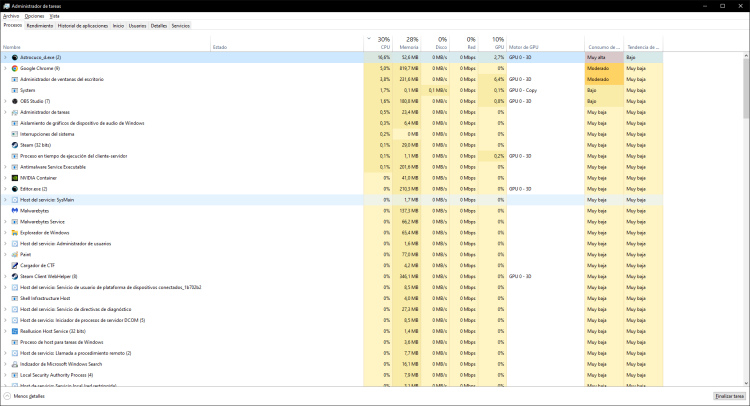Image resolution: width=750 pixels, height=406 pixels.
Task: Sort by the CPU column header
Action: click(384, 43)
